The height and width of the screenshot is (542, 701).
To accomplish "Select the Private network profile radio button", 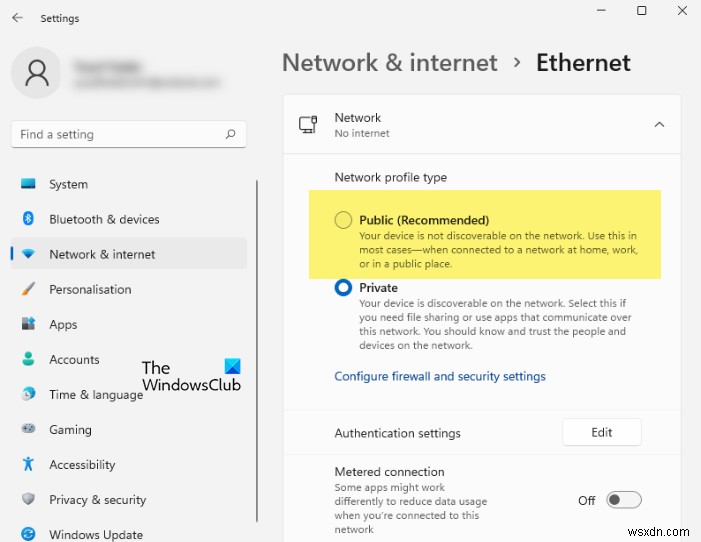I will click(343, 288).
